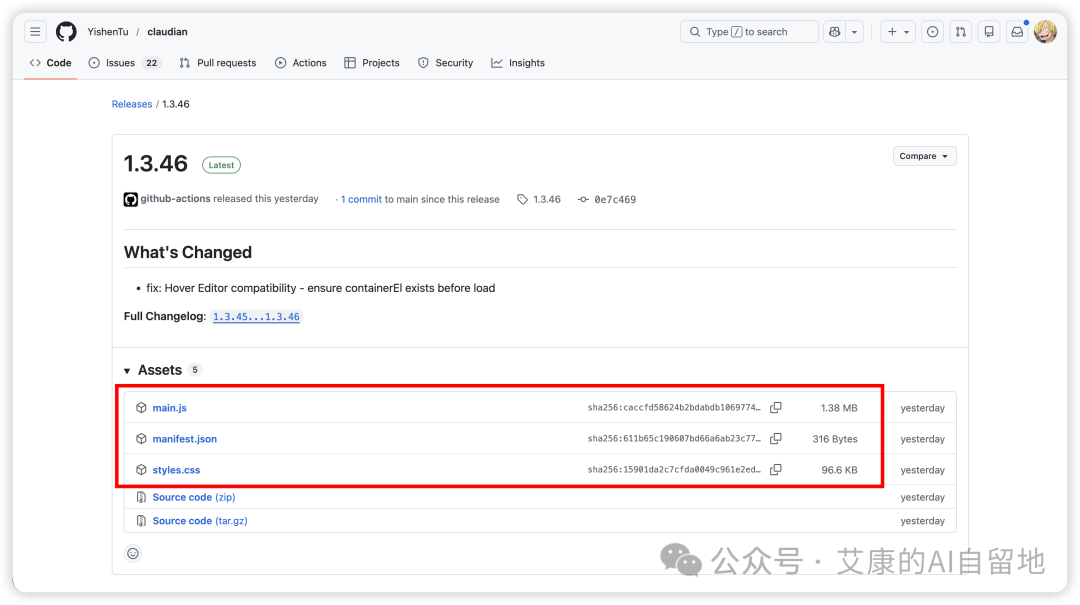Open notifications inbox

pyautogui.click(x=1017, y=32)
